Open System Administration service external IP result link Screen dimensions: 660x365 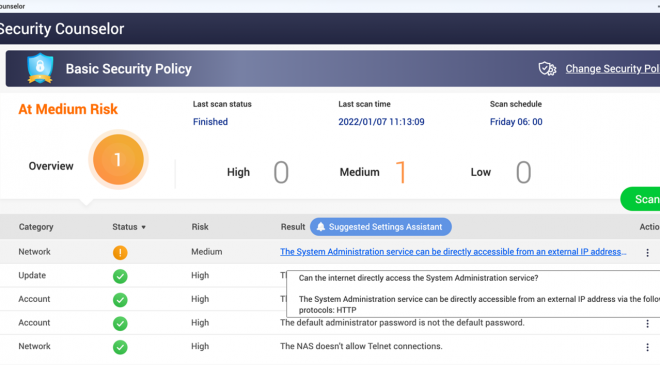pyautogui.click(x=453, y=252)
